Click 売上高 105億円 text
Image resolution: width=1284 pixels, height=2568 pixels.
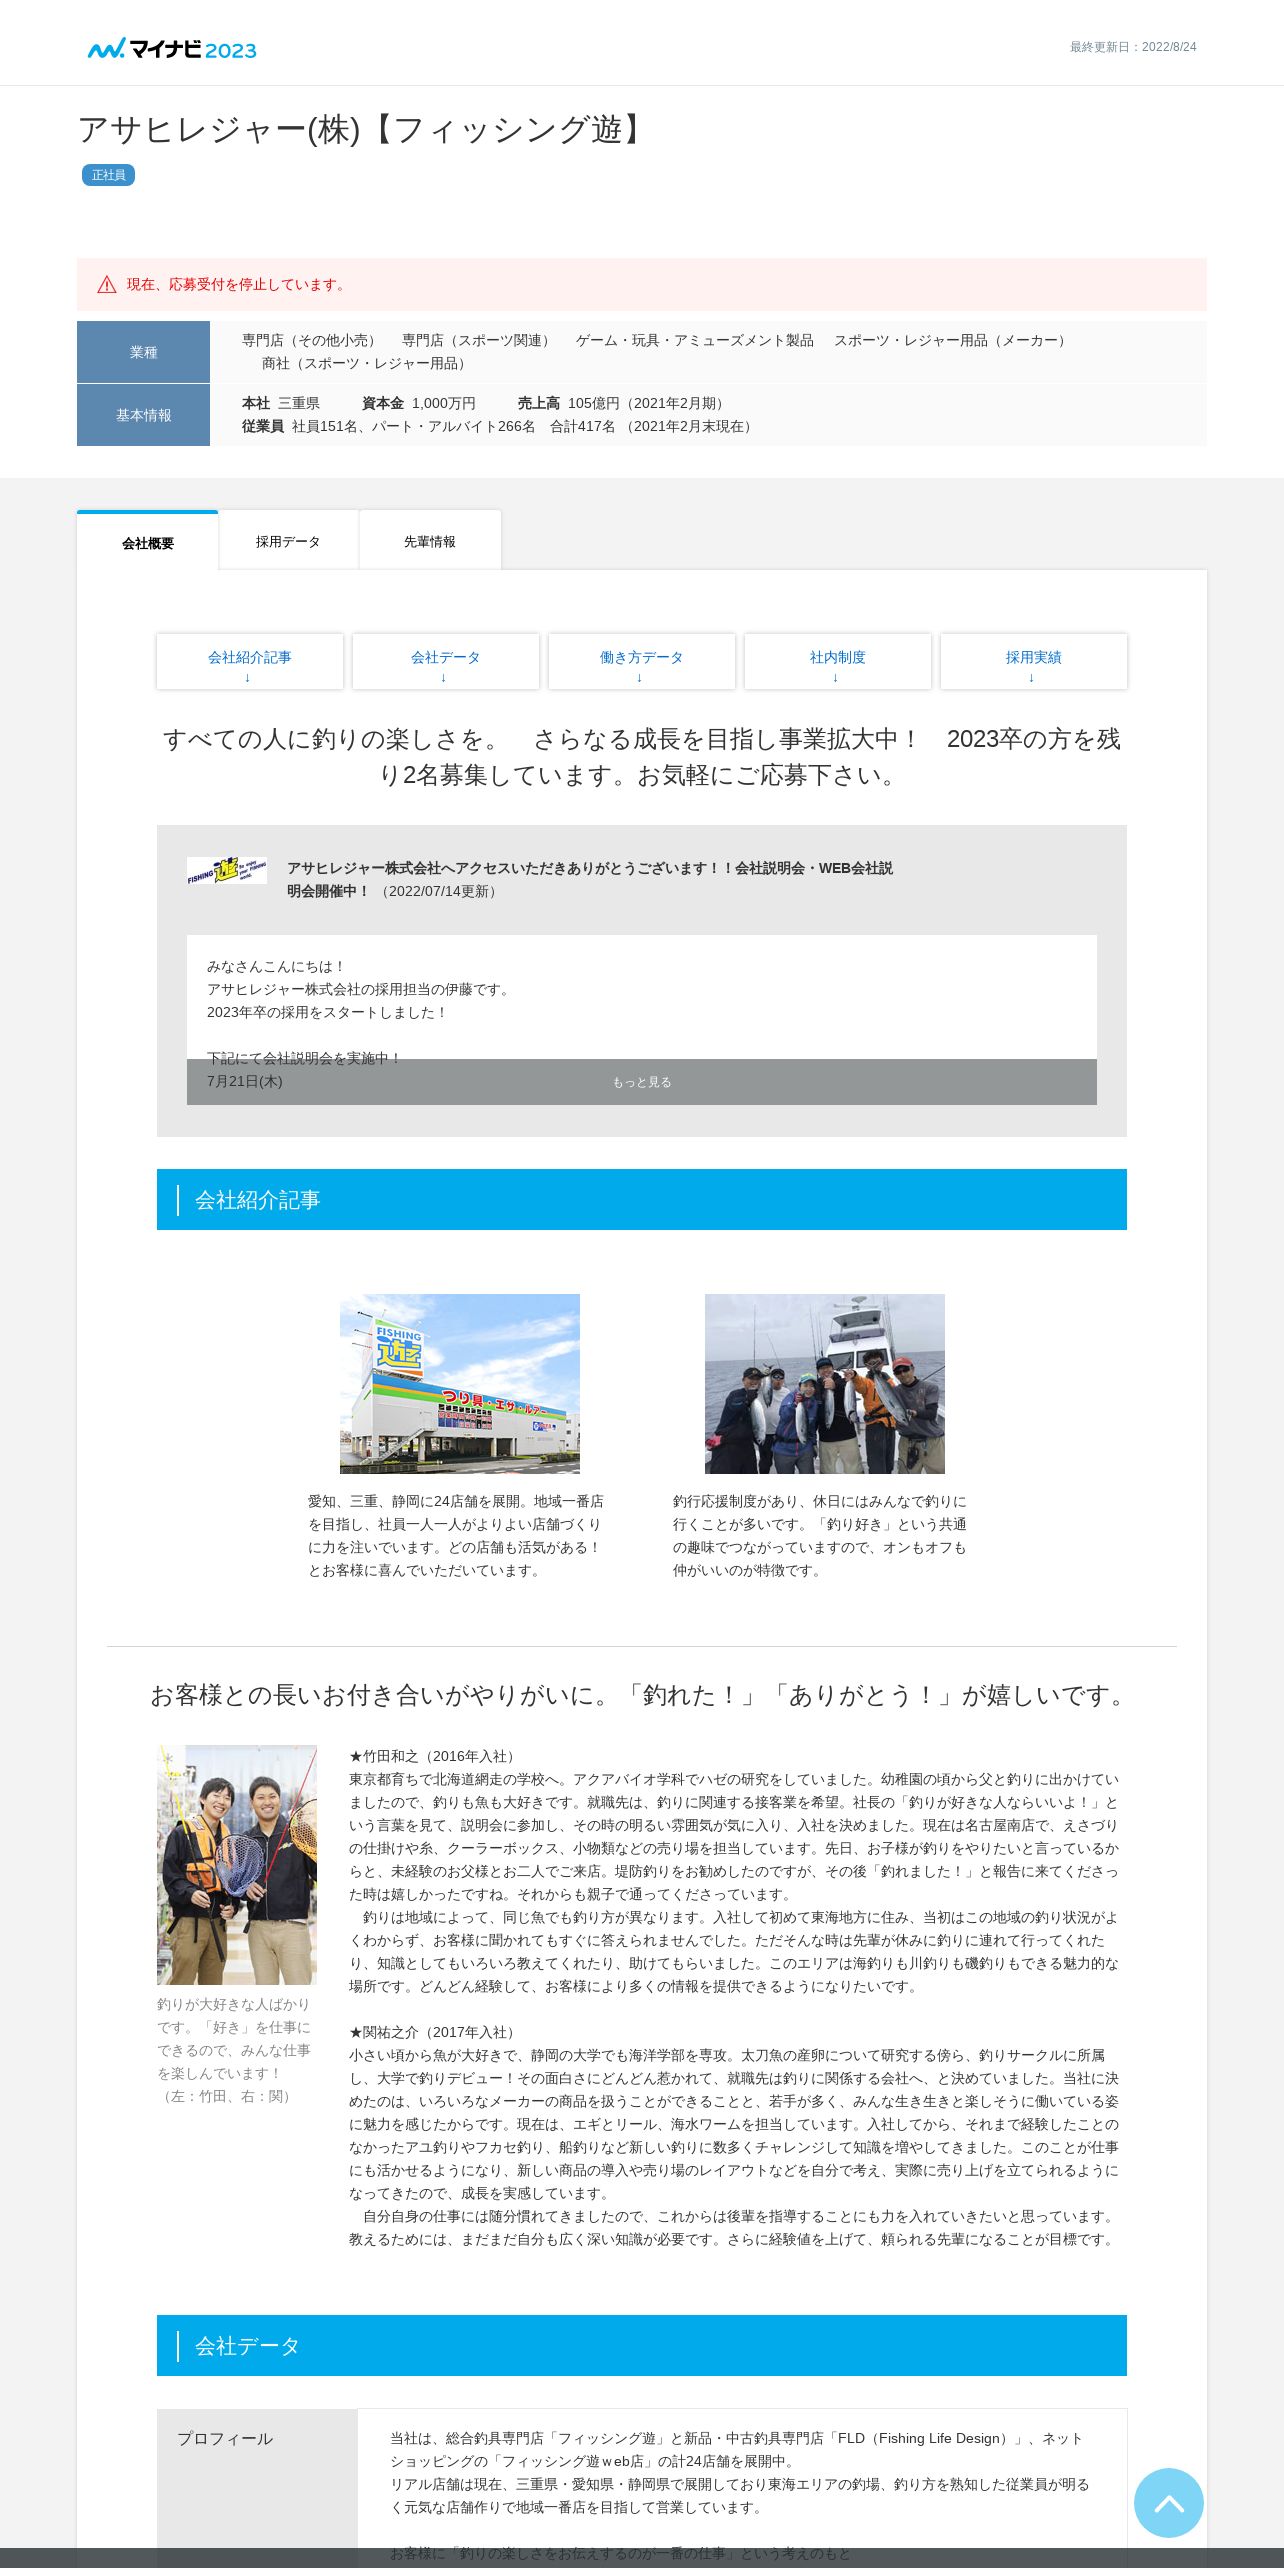tap(624, 404)
